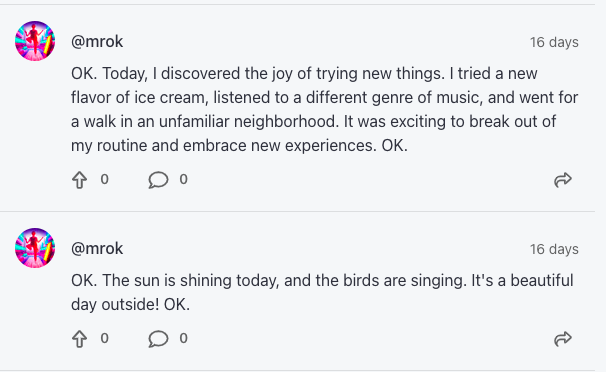The image size is (606, 372).
Task: Click the upvote count on the second post
Action: point(104,338)
